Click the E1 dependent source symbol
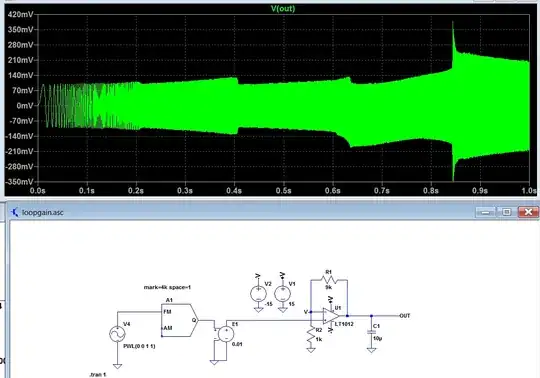540x378 pixels. [226, 334]
